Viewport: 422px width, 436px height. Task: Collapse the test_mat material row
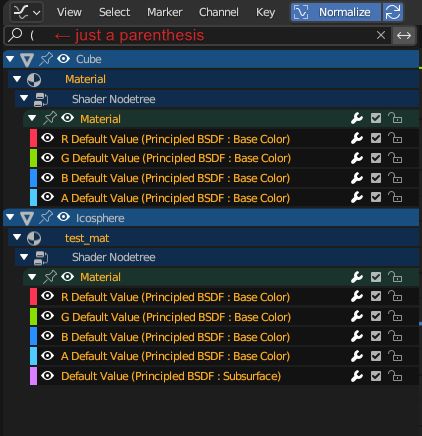pos(17,237)
